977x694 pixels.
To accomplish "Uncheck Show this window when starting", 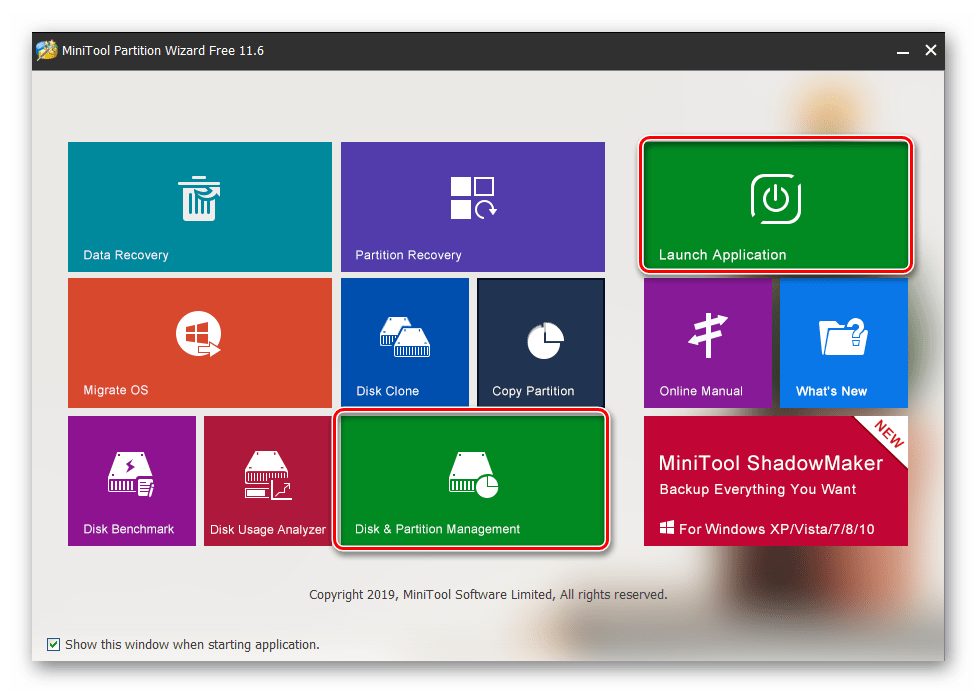I will 53,645.
